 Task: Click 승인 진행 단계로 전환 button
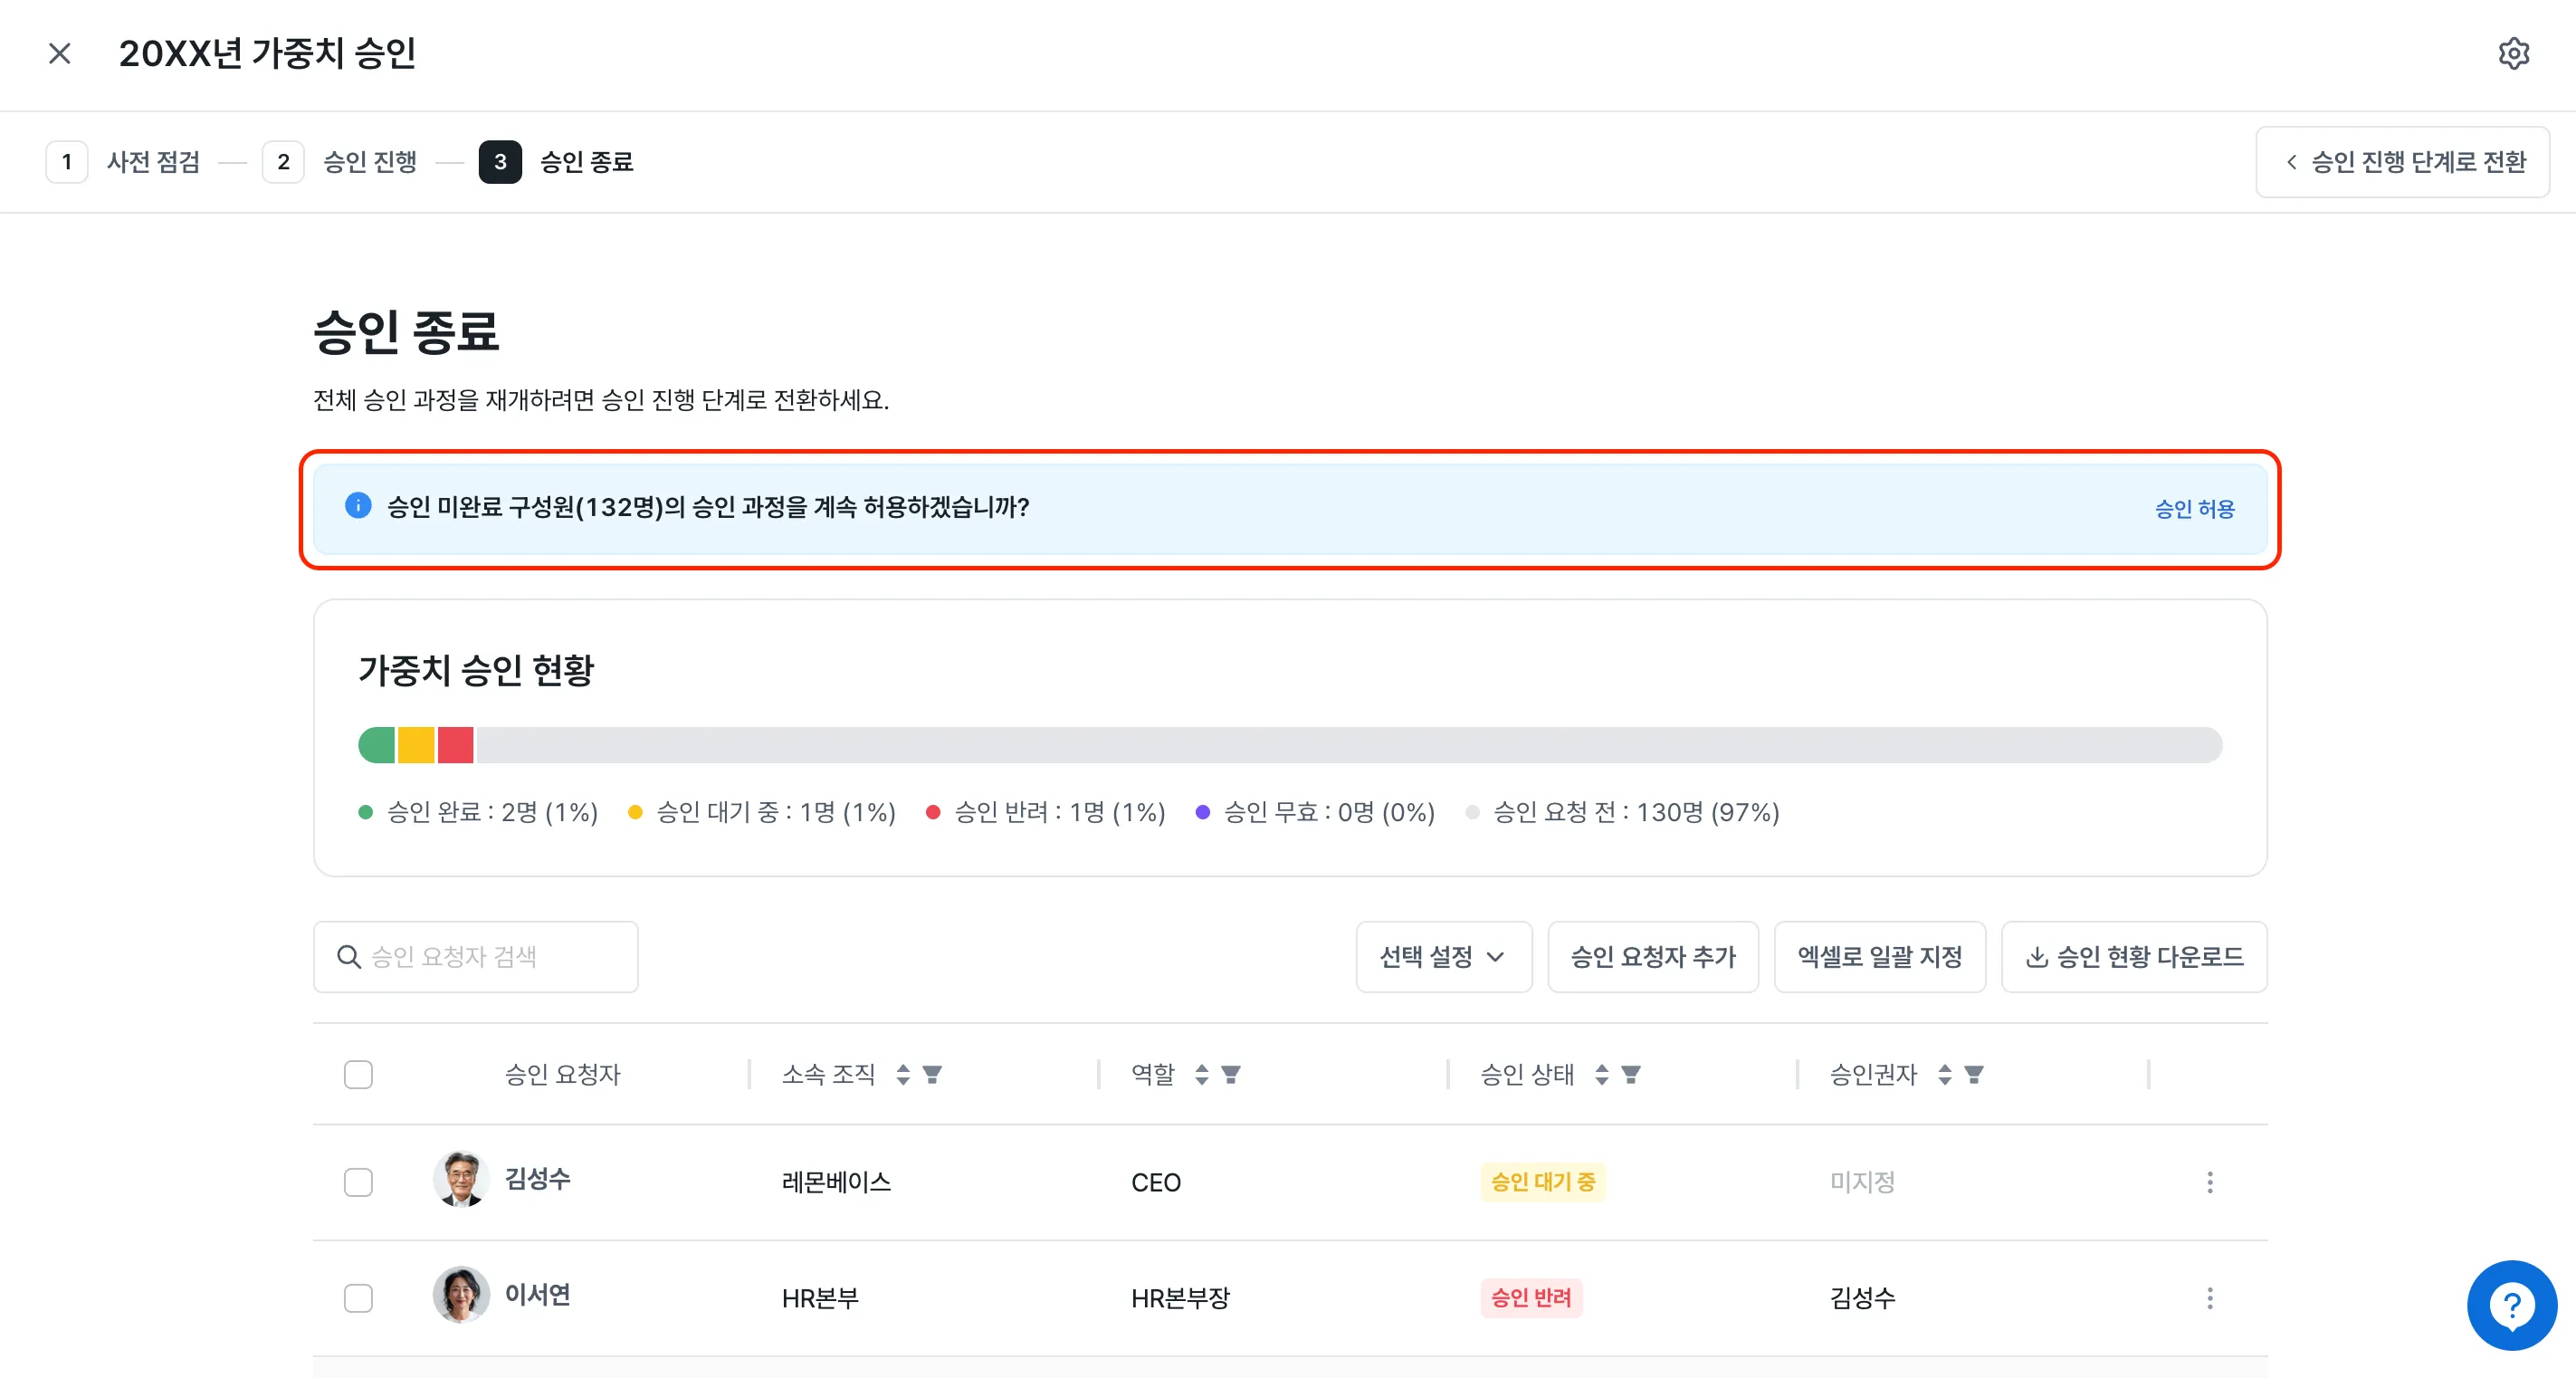2402,162
